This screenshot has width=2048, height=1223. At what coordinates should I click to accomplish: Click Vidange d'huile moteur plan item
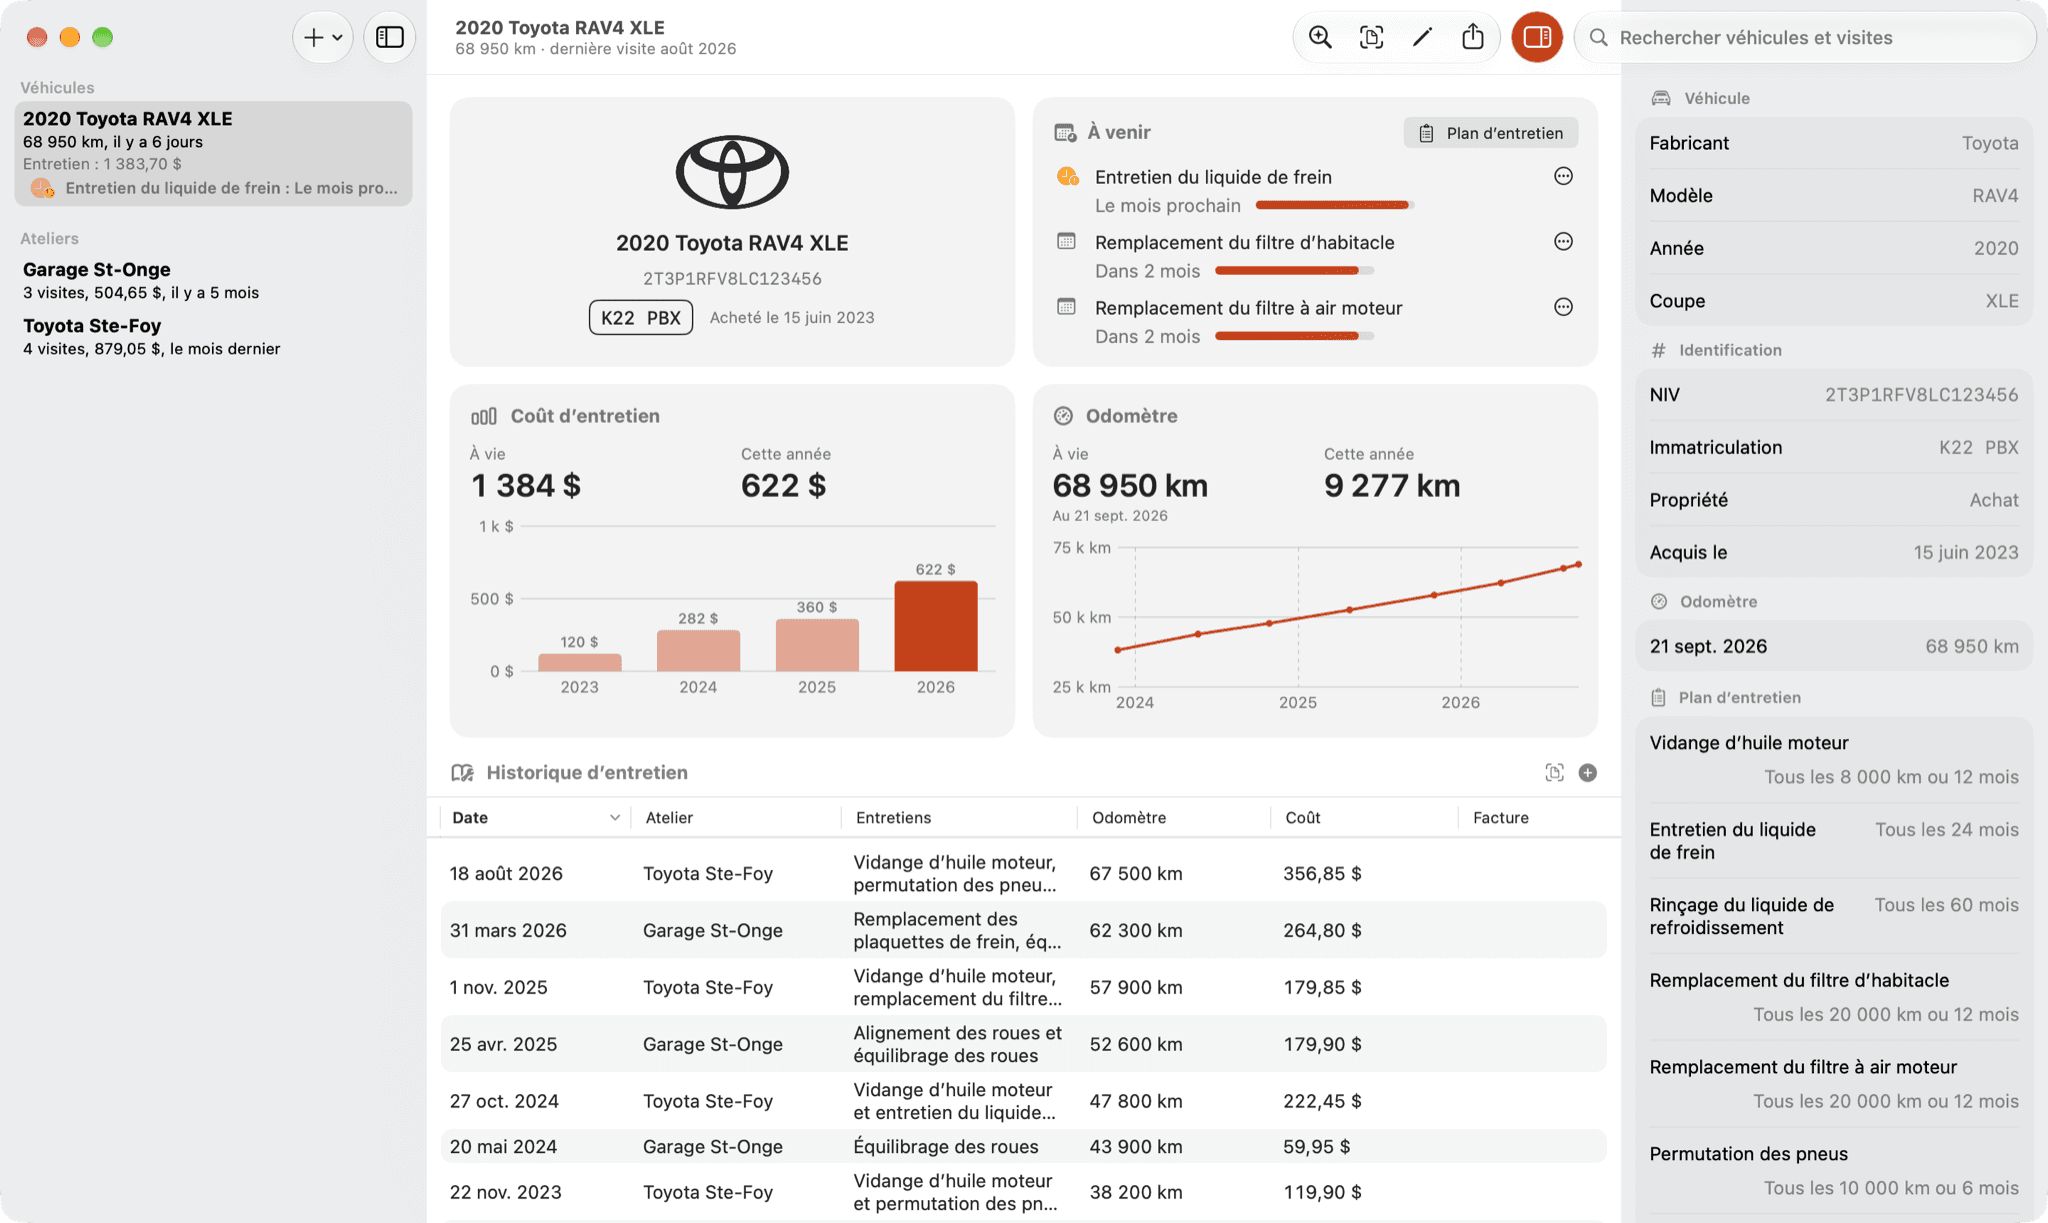tap(1833, 760)
